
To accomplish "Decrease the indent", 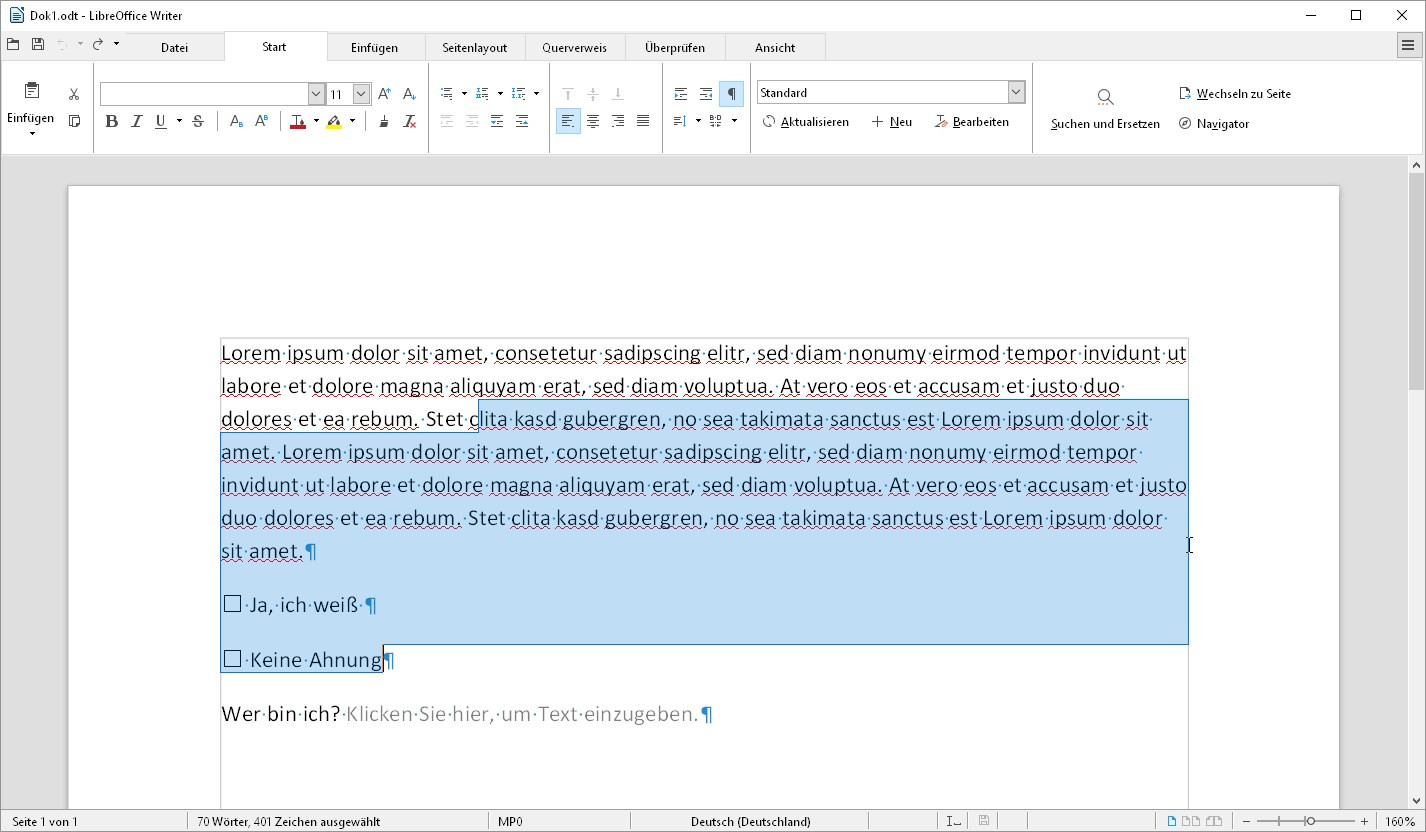I will tap(706, 94).
